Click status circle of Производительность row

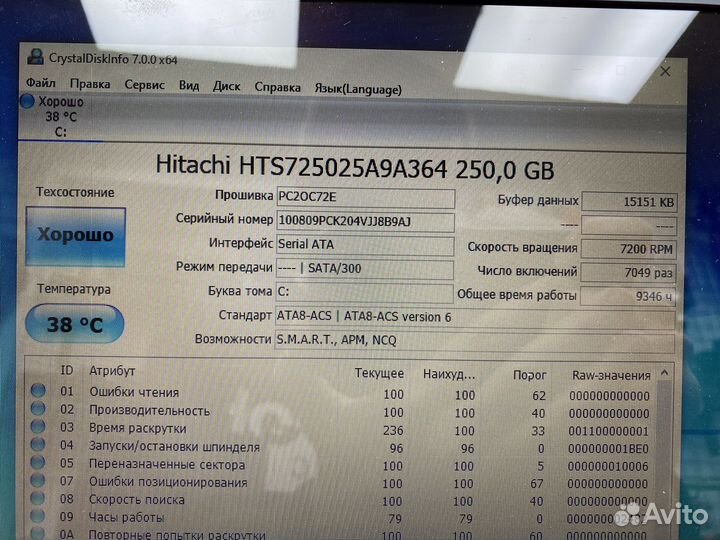(x=38, y=408)
